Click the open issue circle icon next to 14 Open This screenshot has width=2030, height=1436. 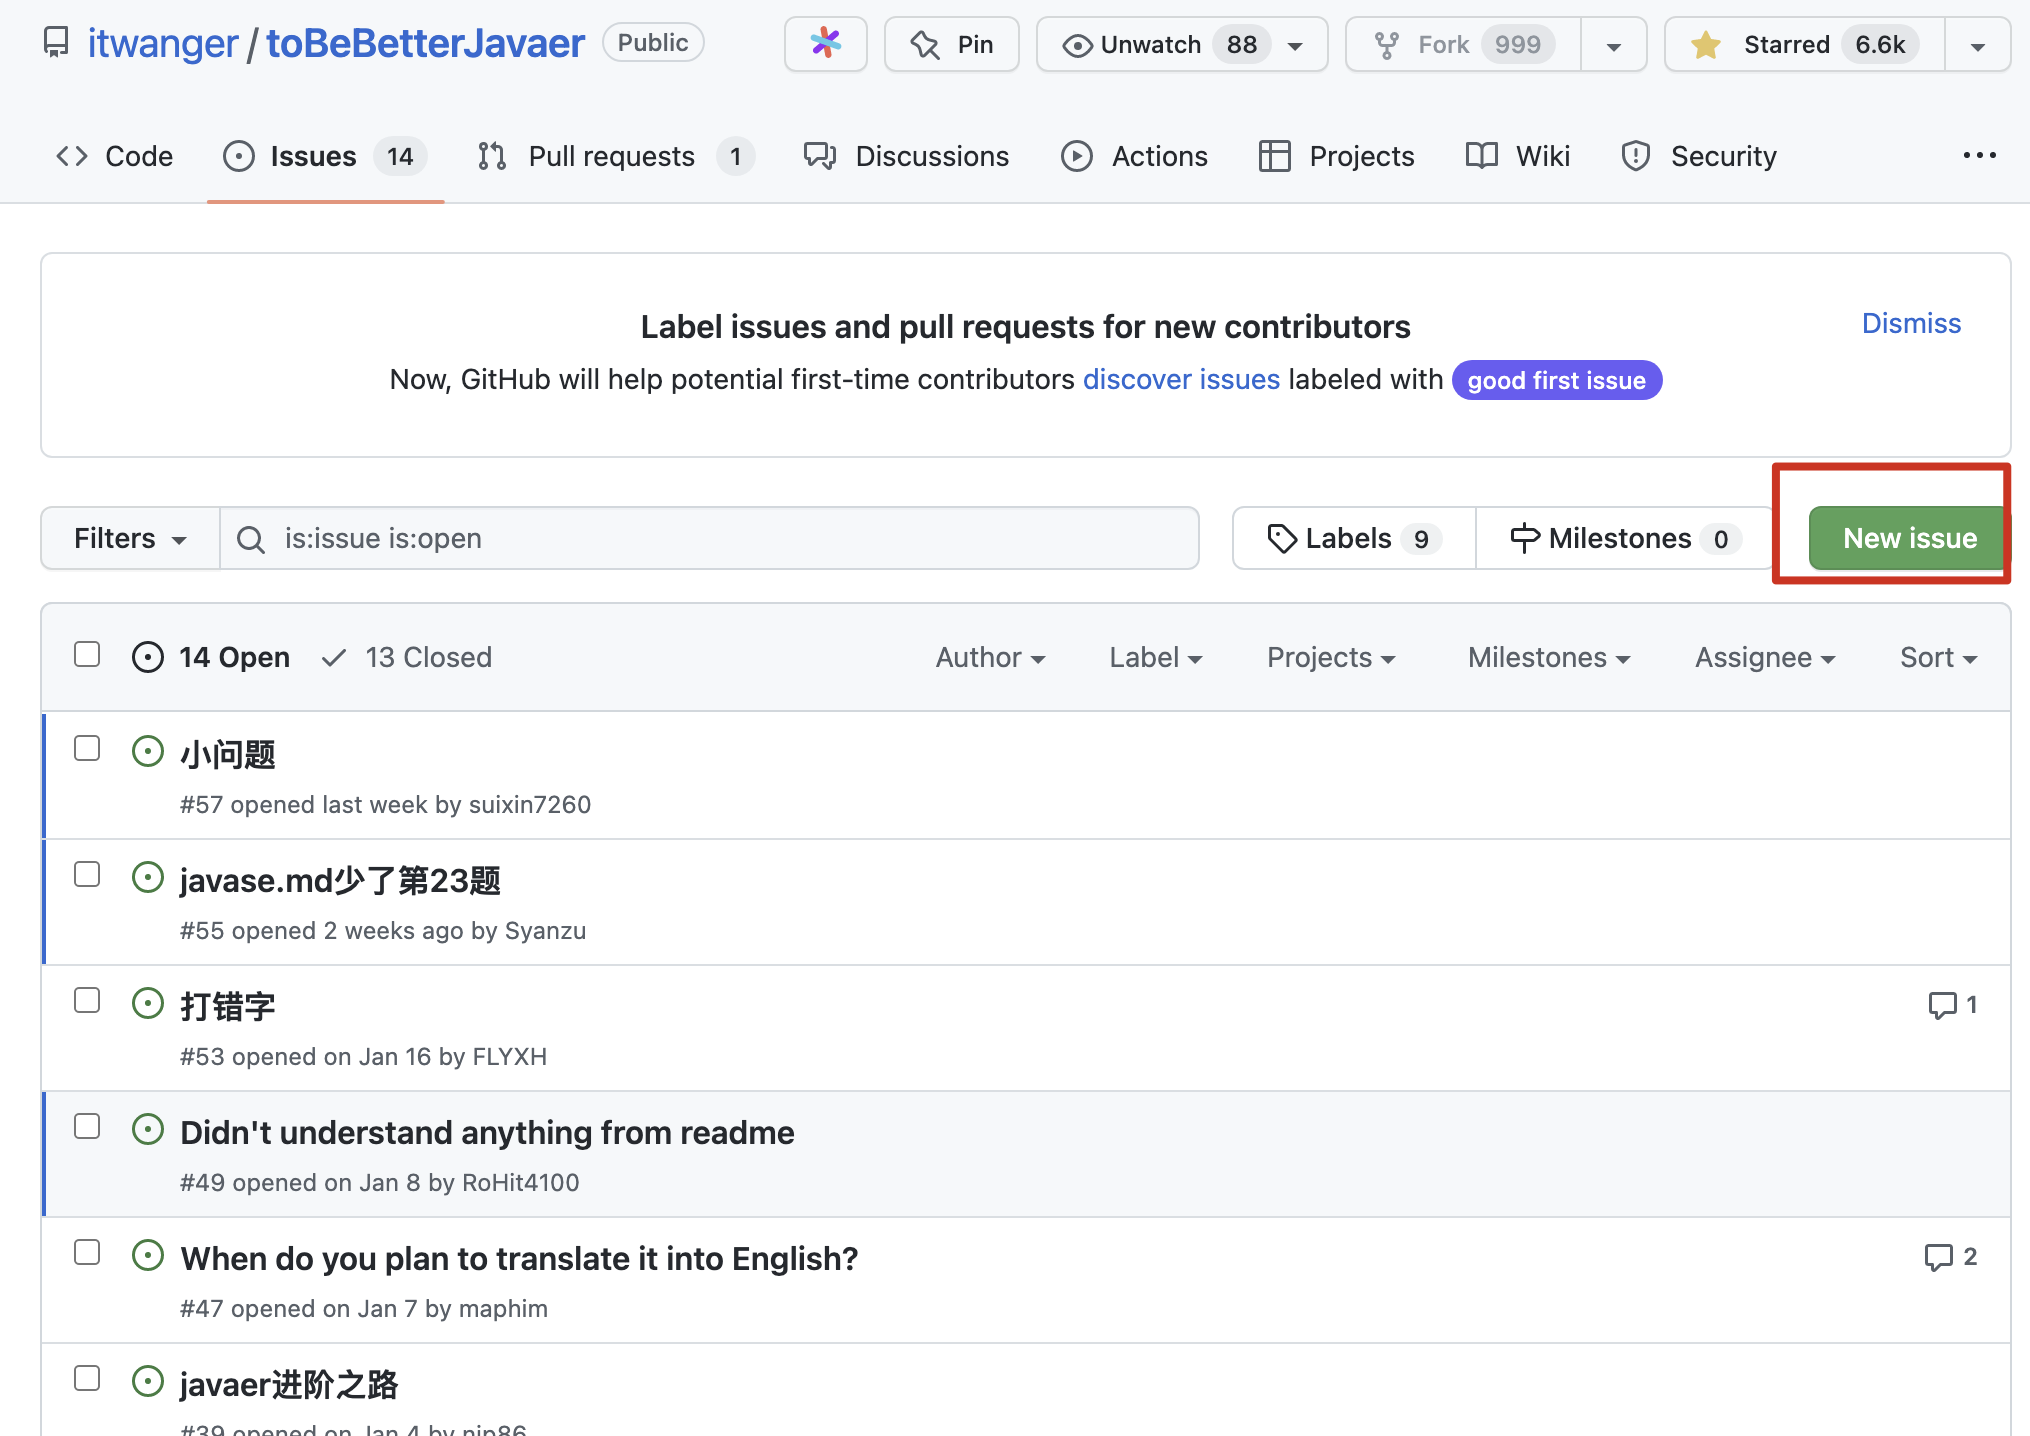click(148, 657)
